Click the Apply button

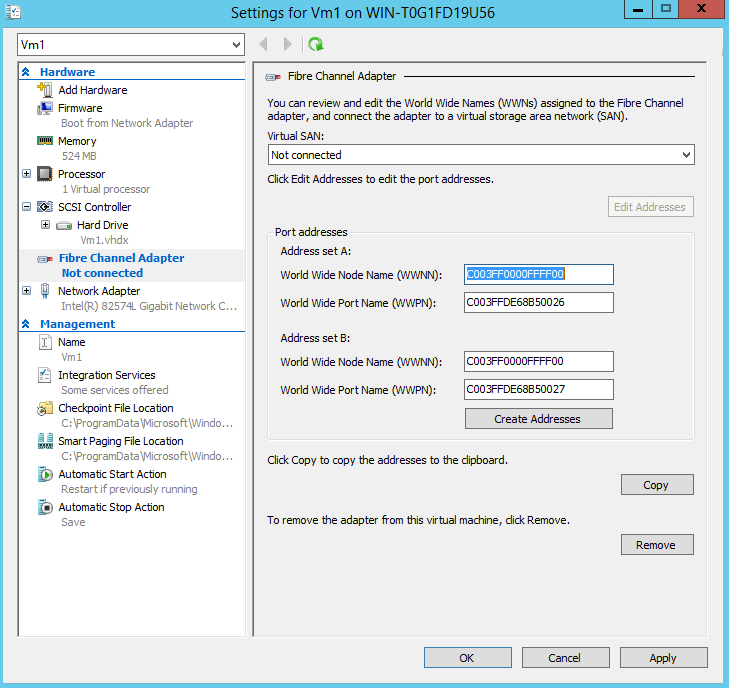coord(663,658)
